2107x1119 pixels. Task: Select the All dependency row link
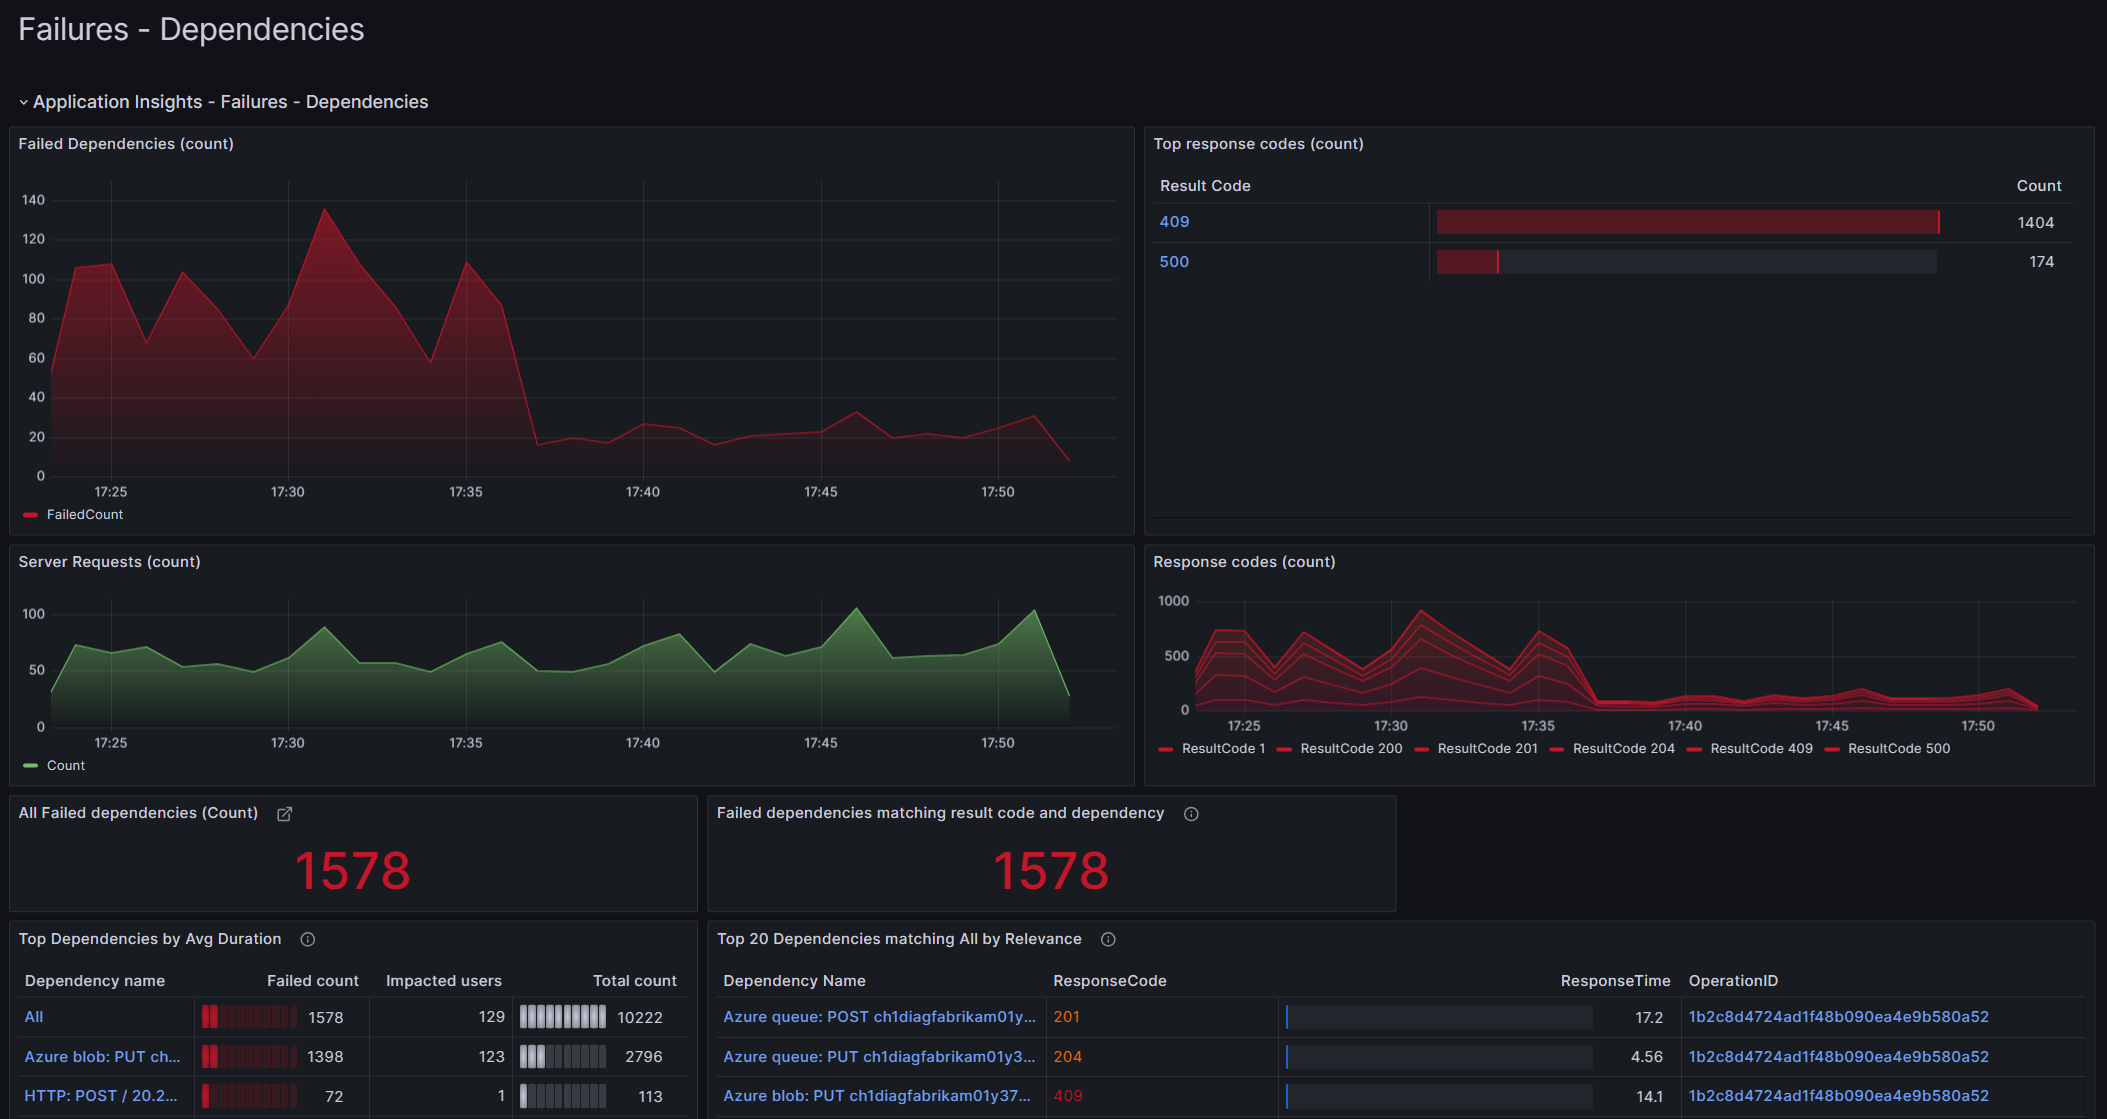pos(34,1017)
